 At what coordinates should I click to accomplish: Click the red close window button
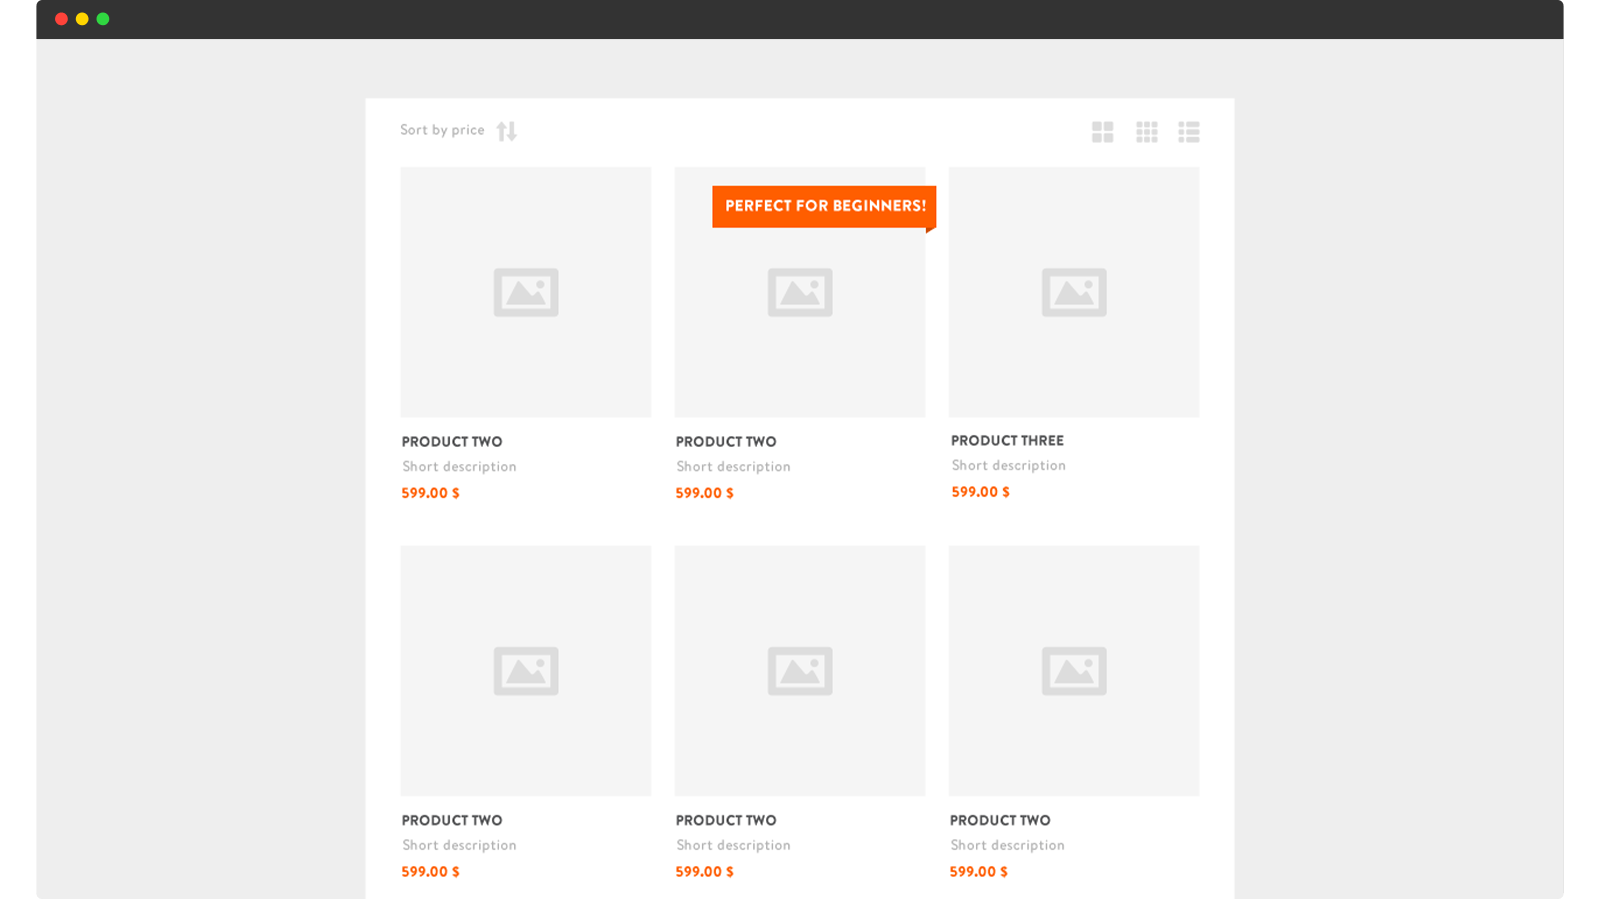pyautogui.click(x=61, y=19)
